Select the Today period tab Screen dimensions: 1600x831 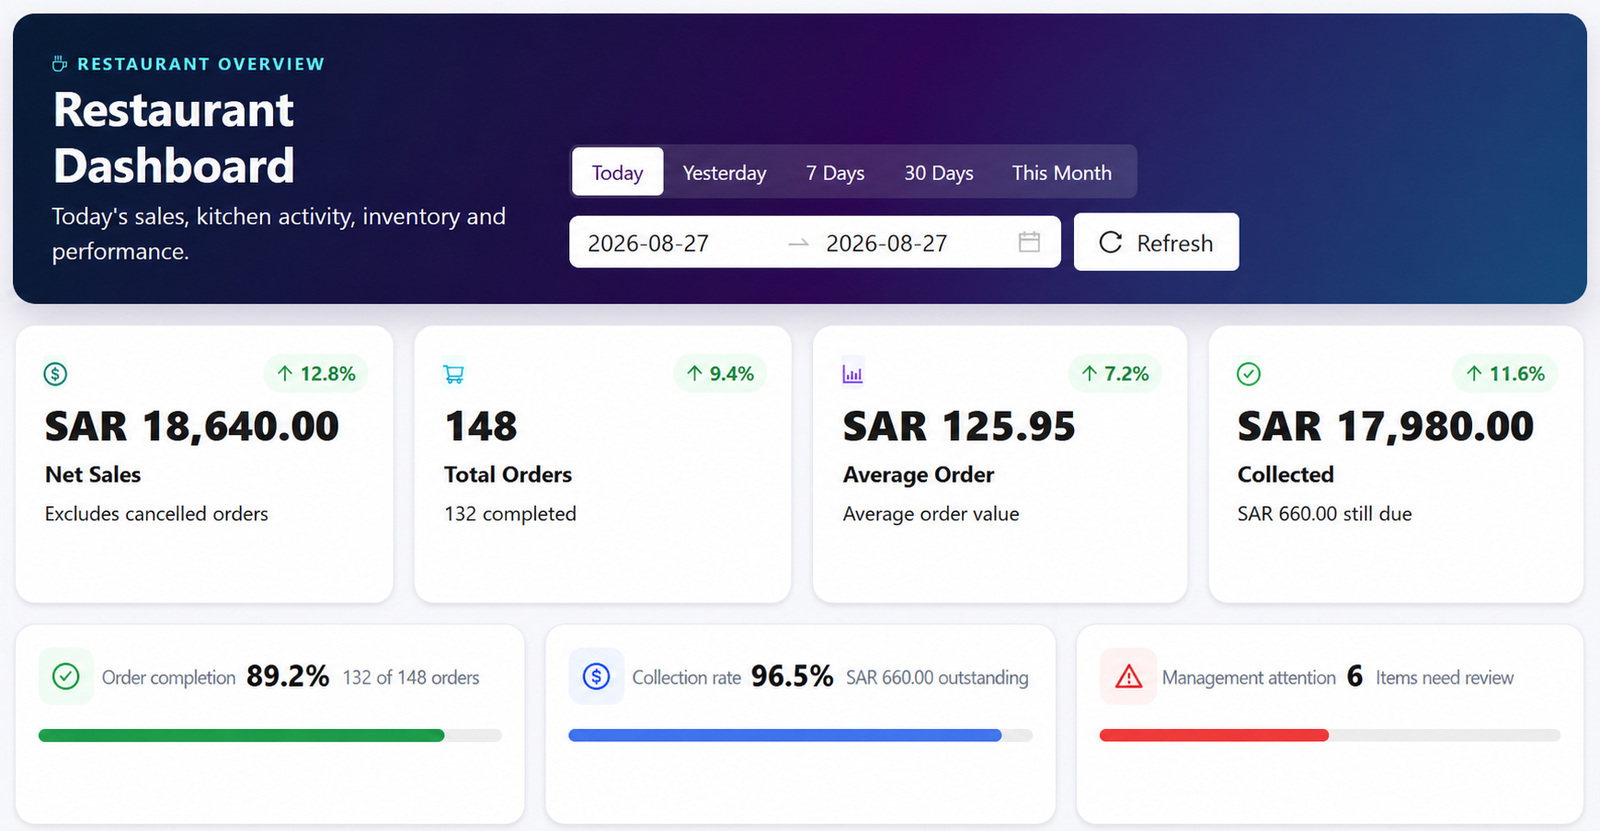tap(617, 172)
